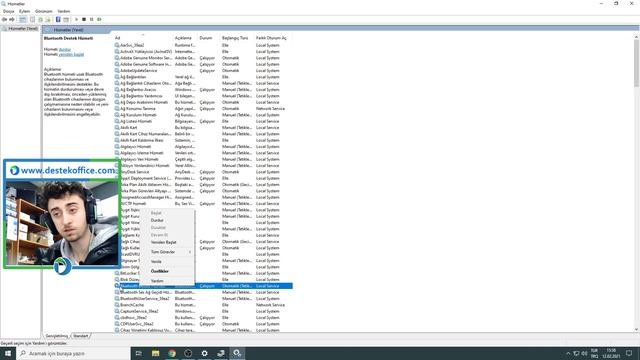640x360 pixels.
Task: Click the Export List toolbar icon
Action: [x=48, y=19]
